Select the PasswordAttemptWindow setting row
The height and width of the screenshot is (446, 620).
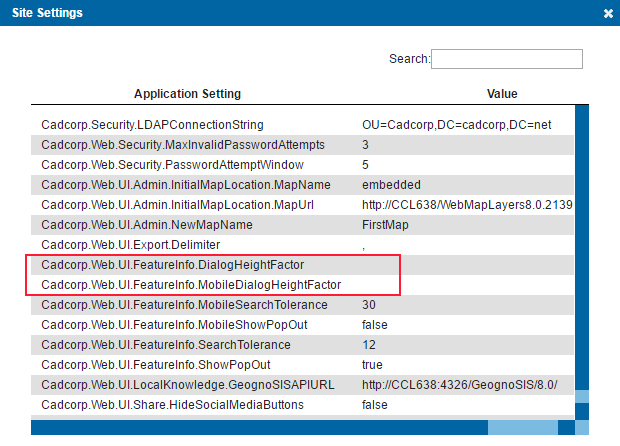tap(158, 165)
